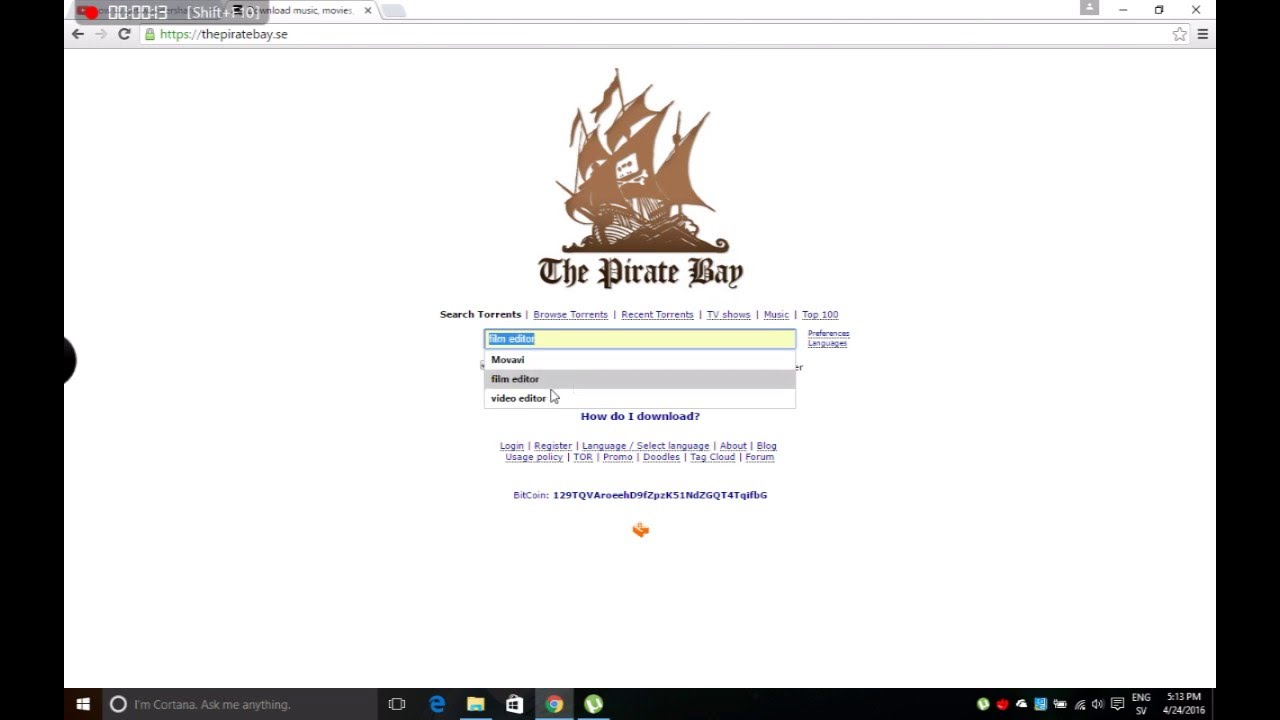Image resolution: width=1280 pixels, height=720 pixels.
Task: Launch Microsoft Edge from the taskbar
Action: coord(437,704)
